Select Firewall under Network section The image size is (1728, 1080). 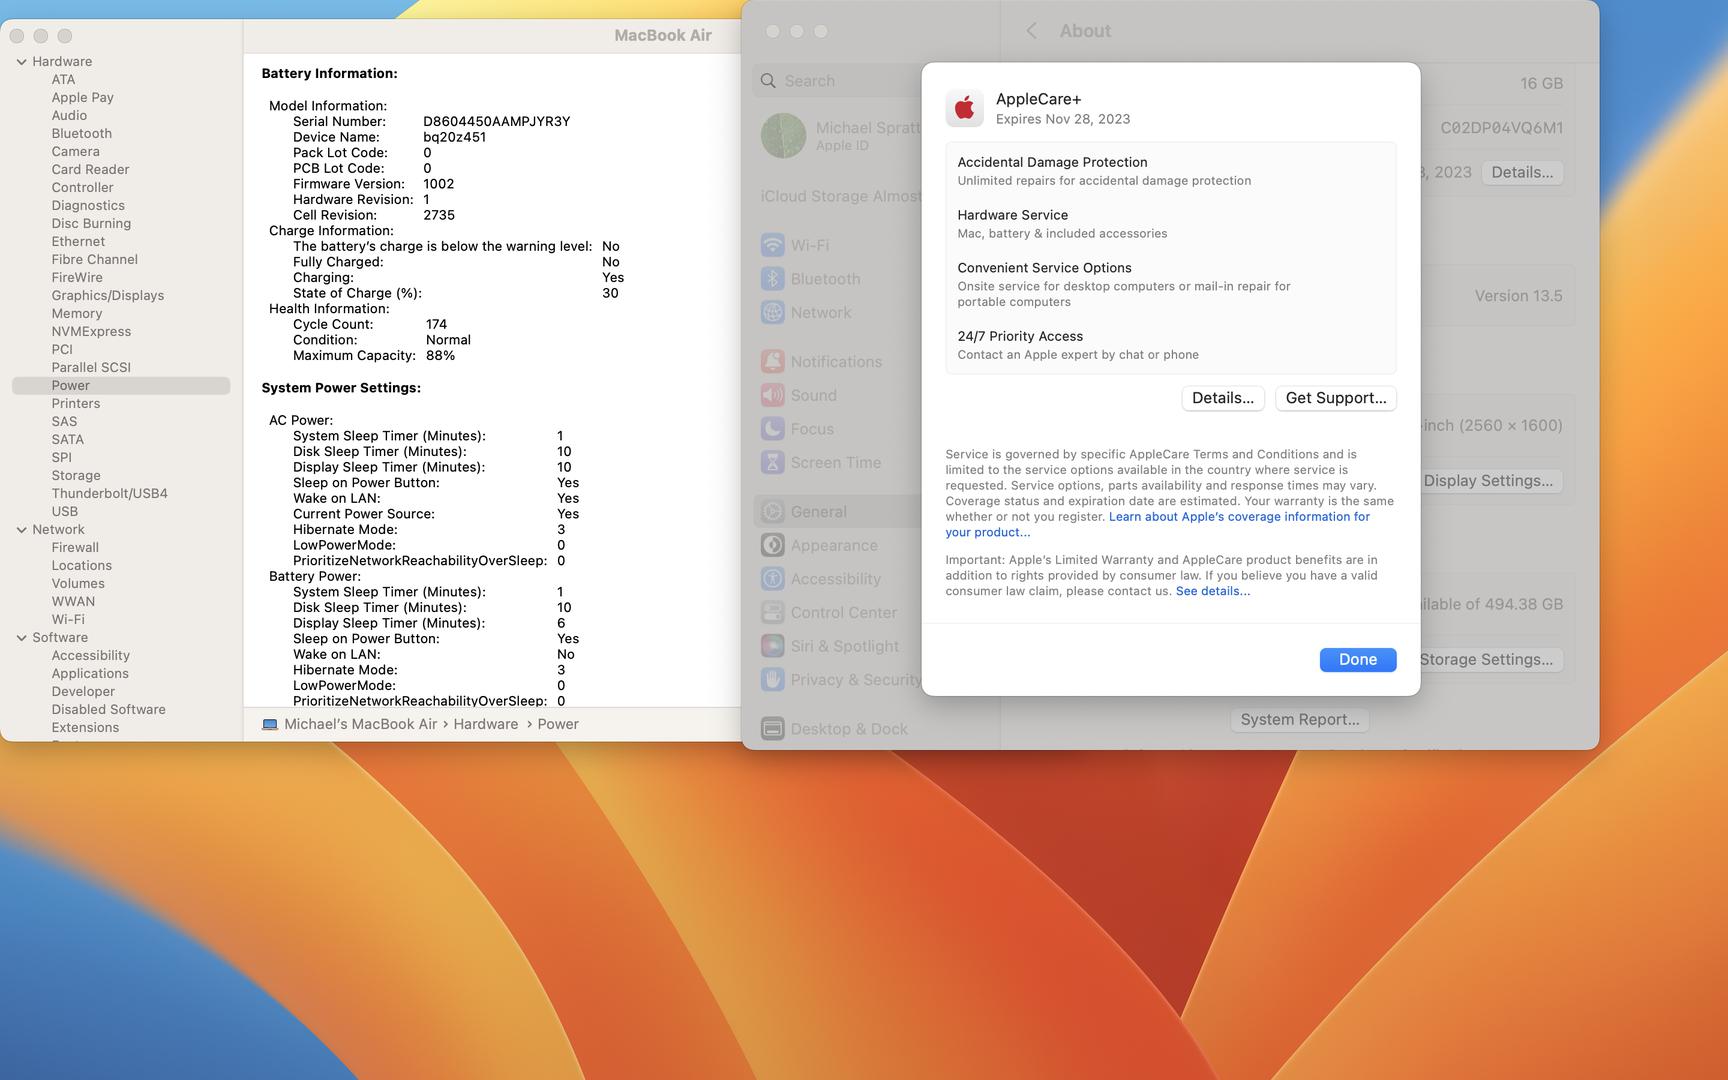tap(75, 548)
